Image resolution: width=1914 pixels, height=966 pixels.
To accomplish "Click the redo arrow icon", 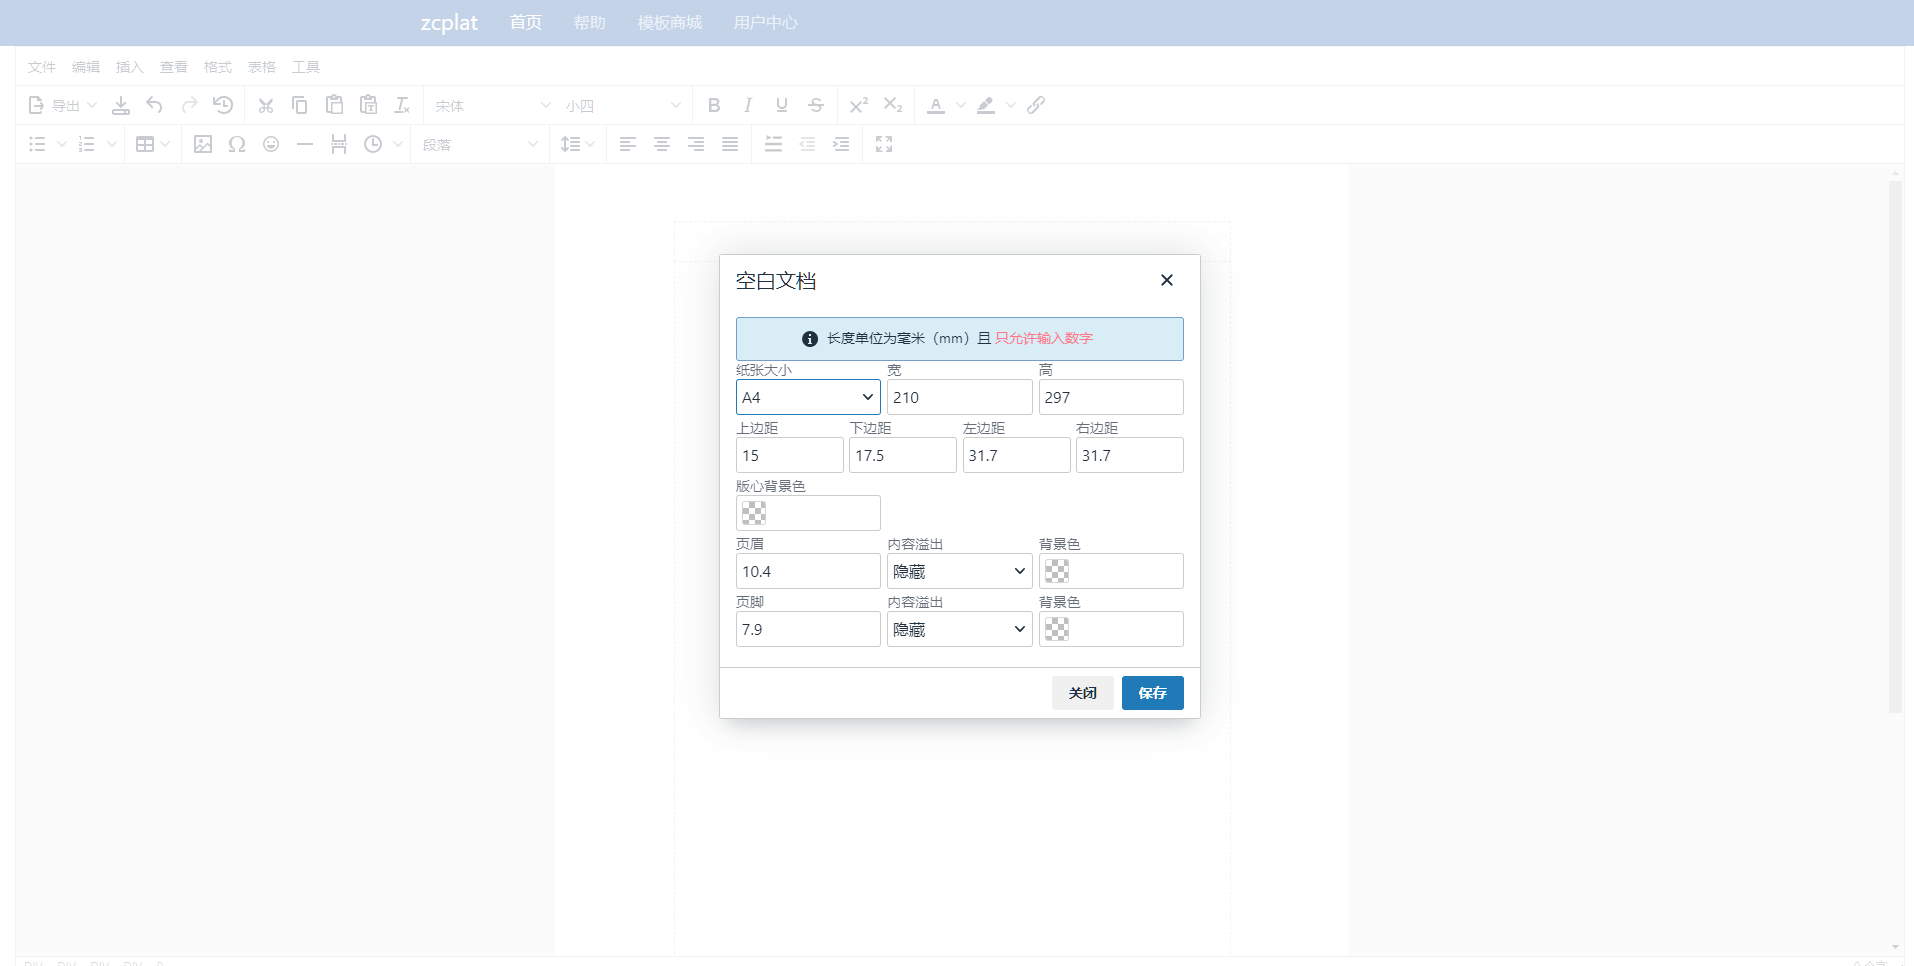I will [189, 105].
